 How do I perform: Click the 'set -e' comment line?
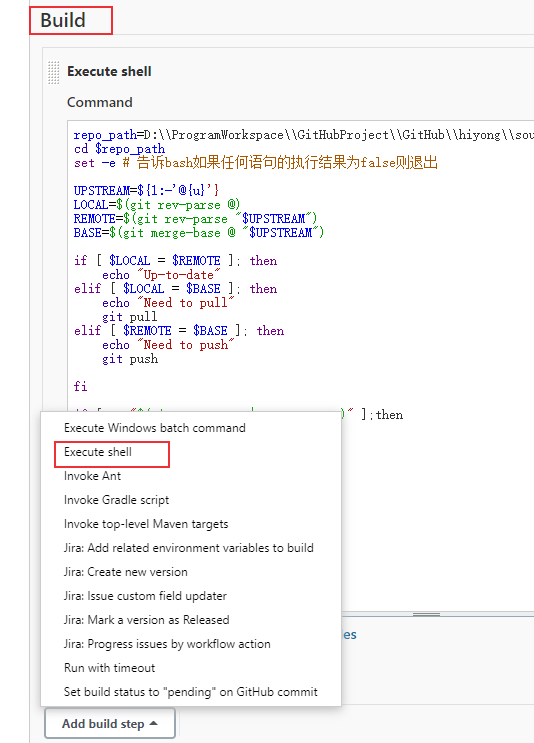255,163
